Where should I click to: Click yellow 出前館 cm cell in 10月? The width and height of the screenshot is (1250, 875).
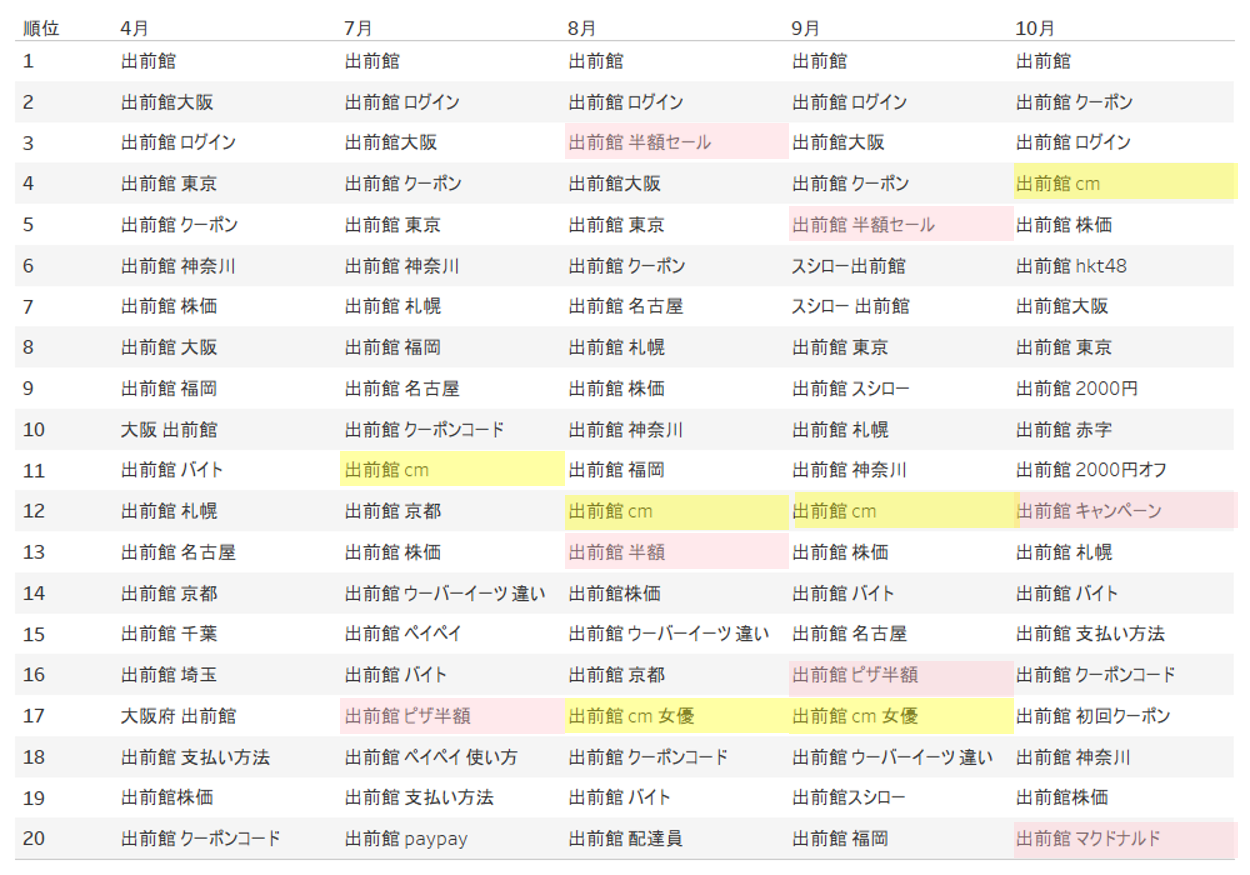(1126, 184)
